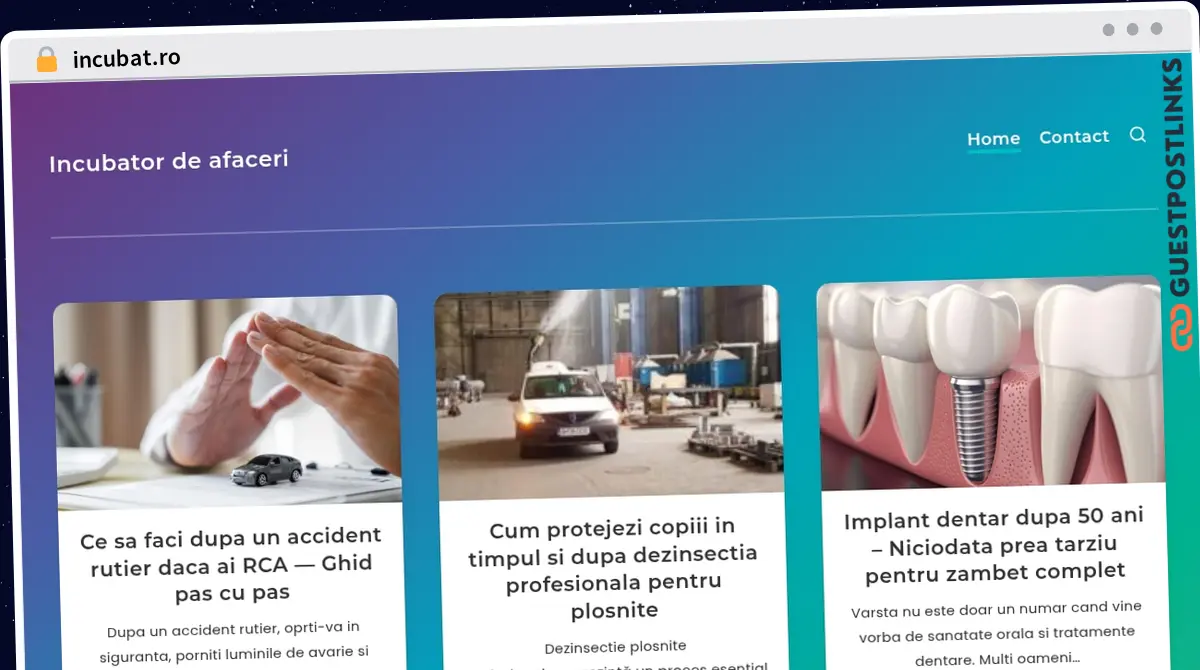Image resolution: width=1200 pixels, height=670 pixels.
Task: Open the RCA accident guide article title
Action: coord(231,565)
